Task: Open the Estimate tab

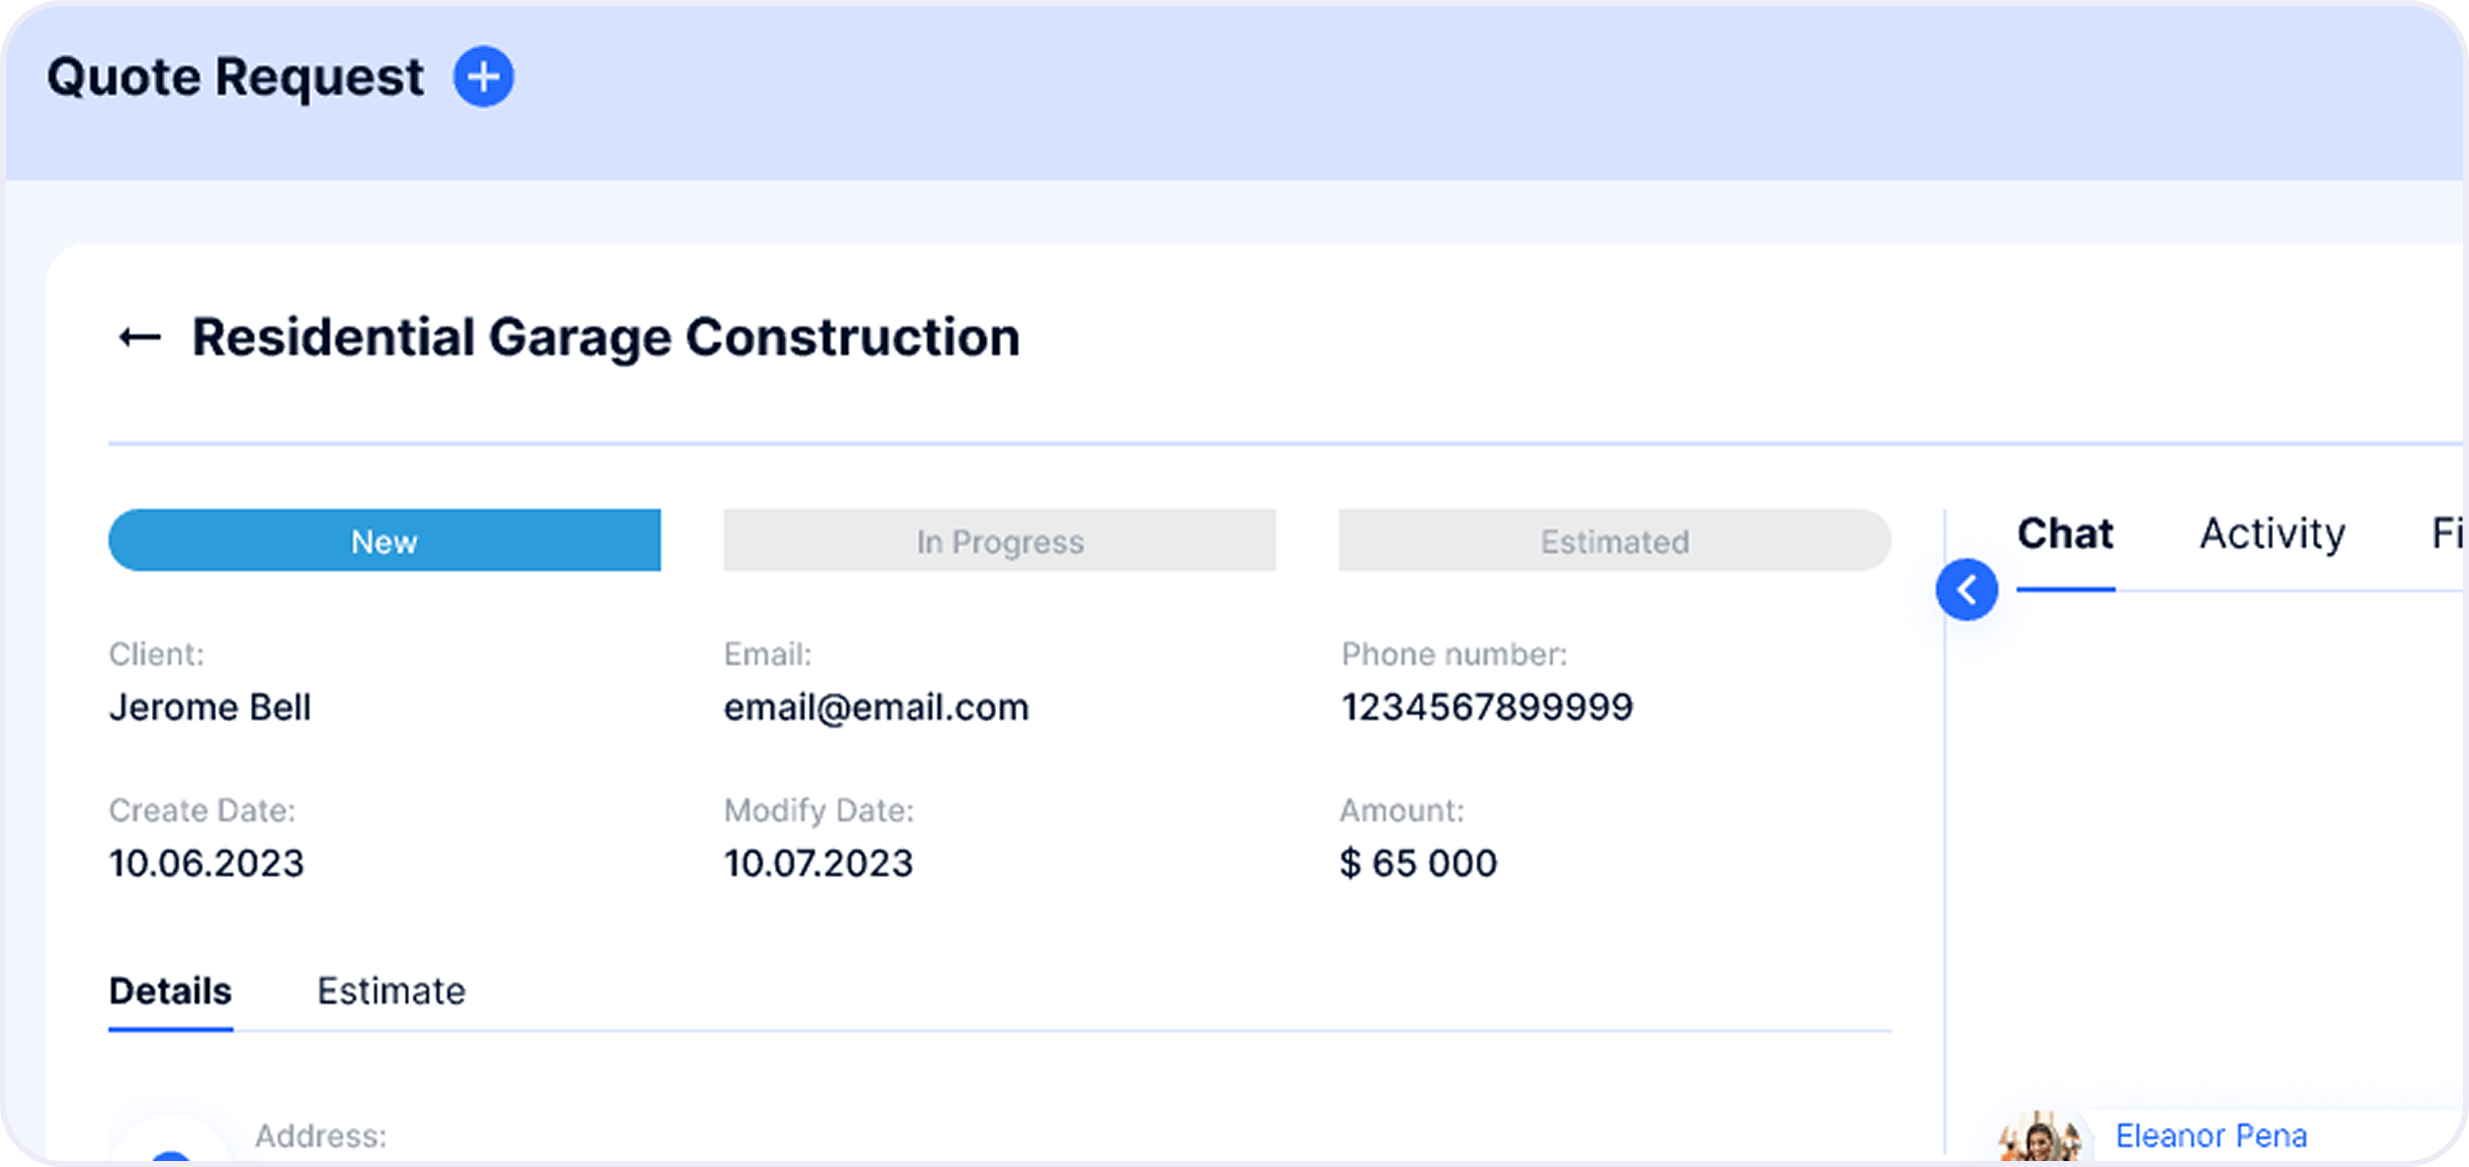Action: pos(391,992)
